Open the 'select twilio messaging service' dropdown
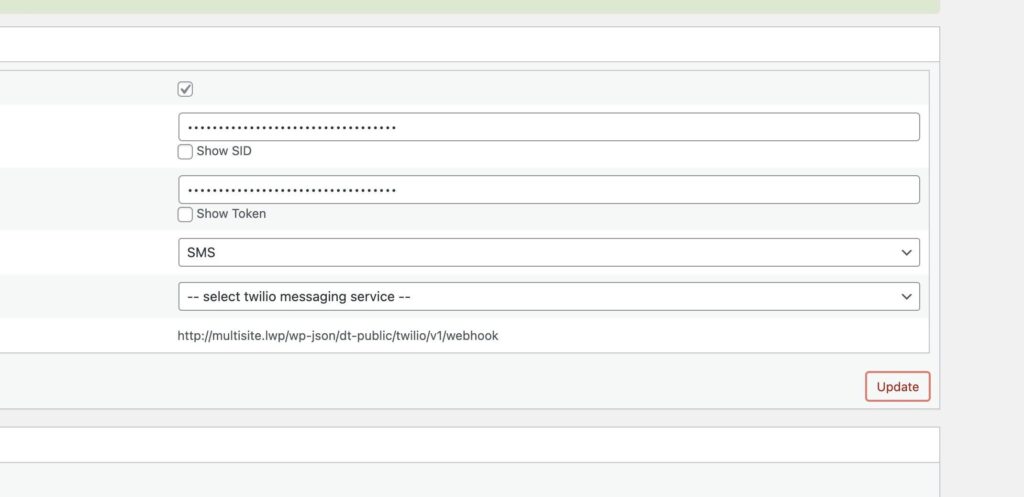 [548, 297]
